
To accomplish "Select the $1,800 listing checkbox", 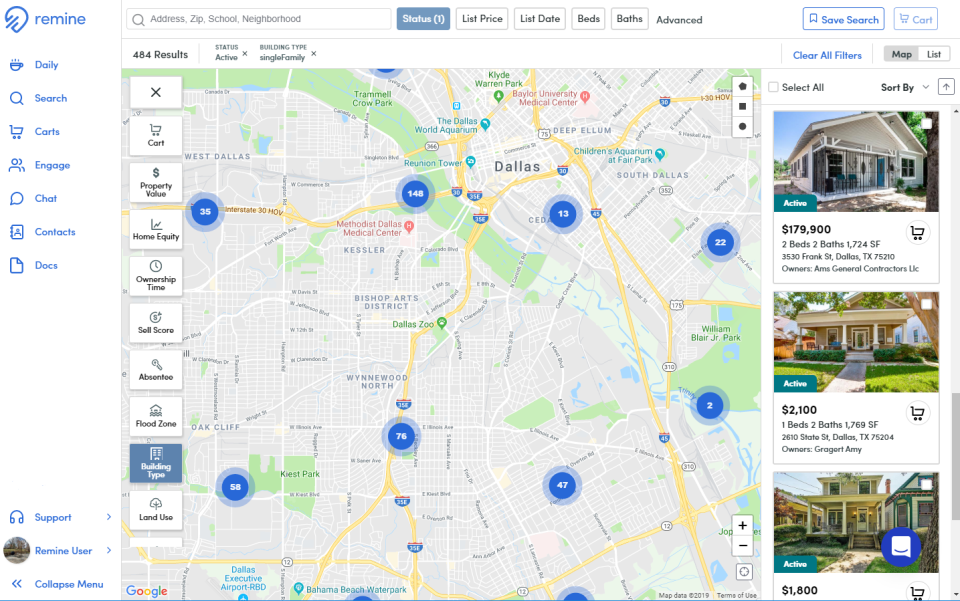I will (x=926, y=485).
